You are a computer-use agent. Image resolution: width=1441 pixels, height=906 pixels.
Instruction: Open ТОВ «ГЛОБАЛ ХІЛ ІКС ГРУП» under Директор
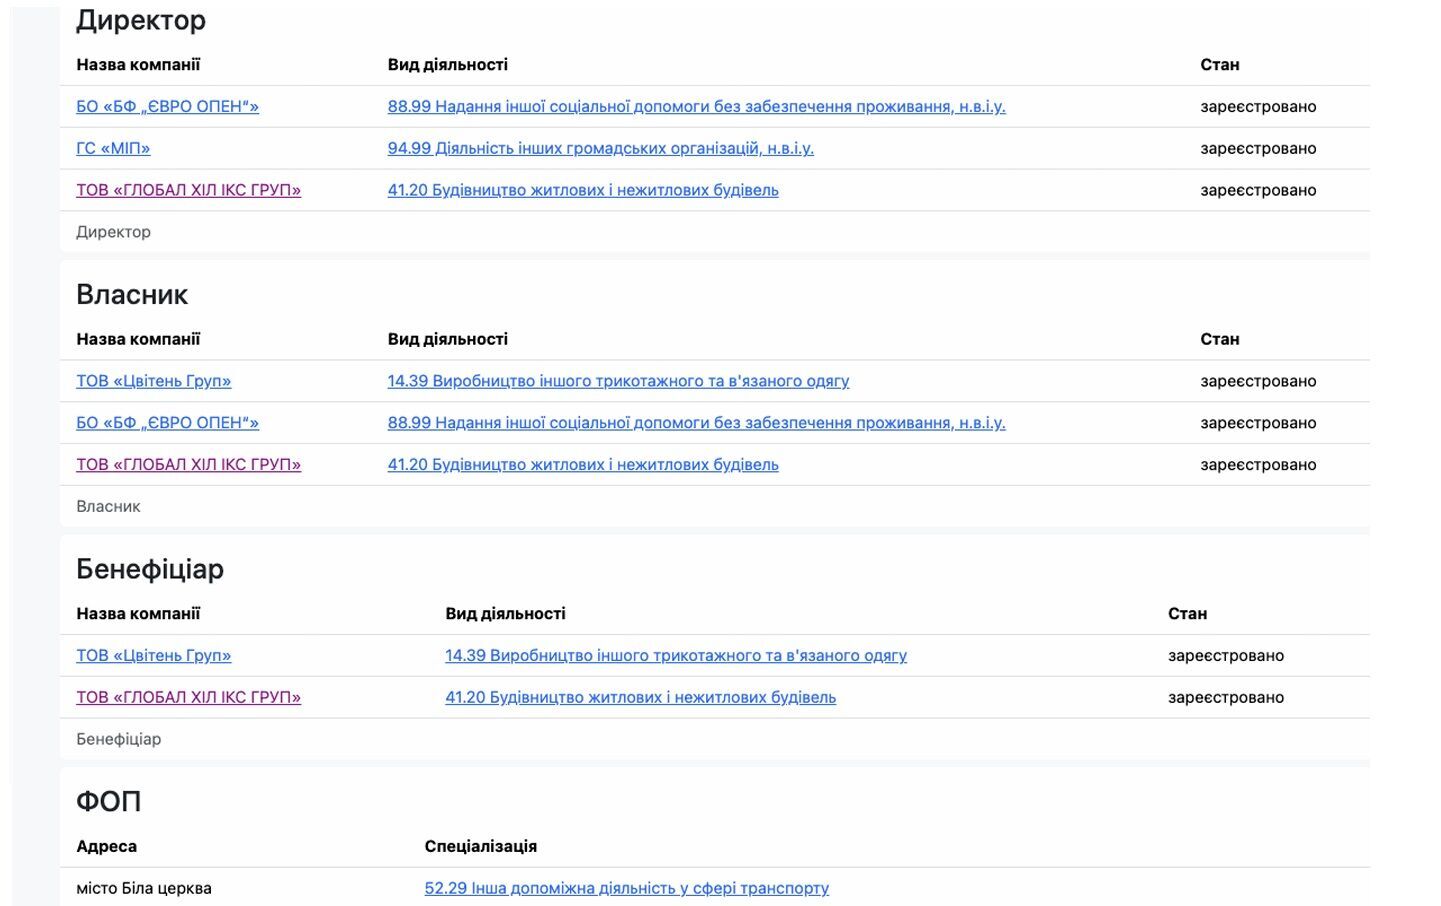pyautogui.click(x=188, y=190)
